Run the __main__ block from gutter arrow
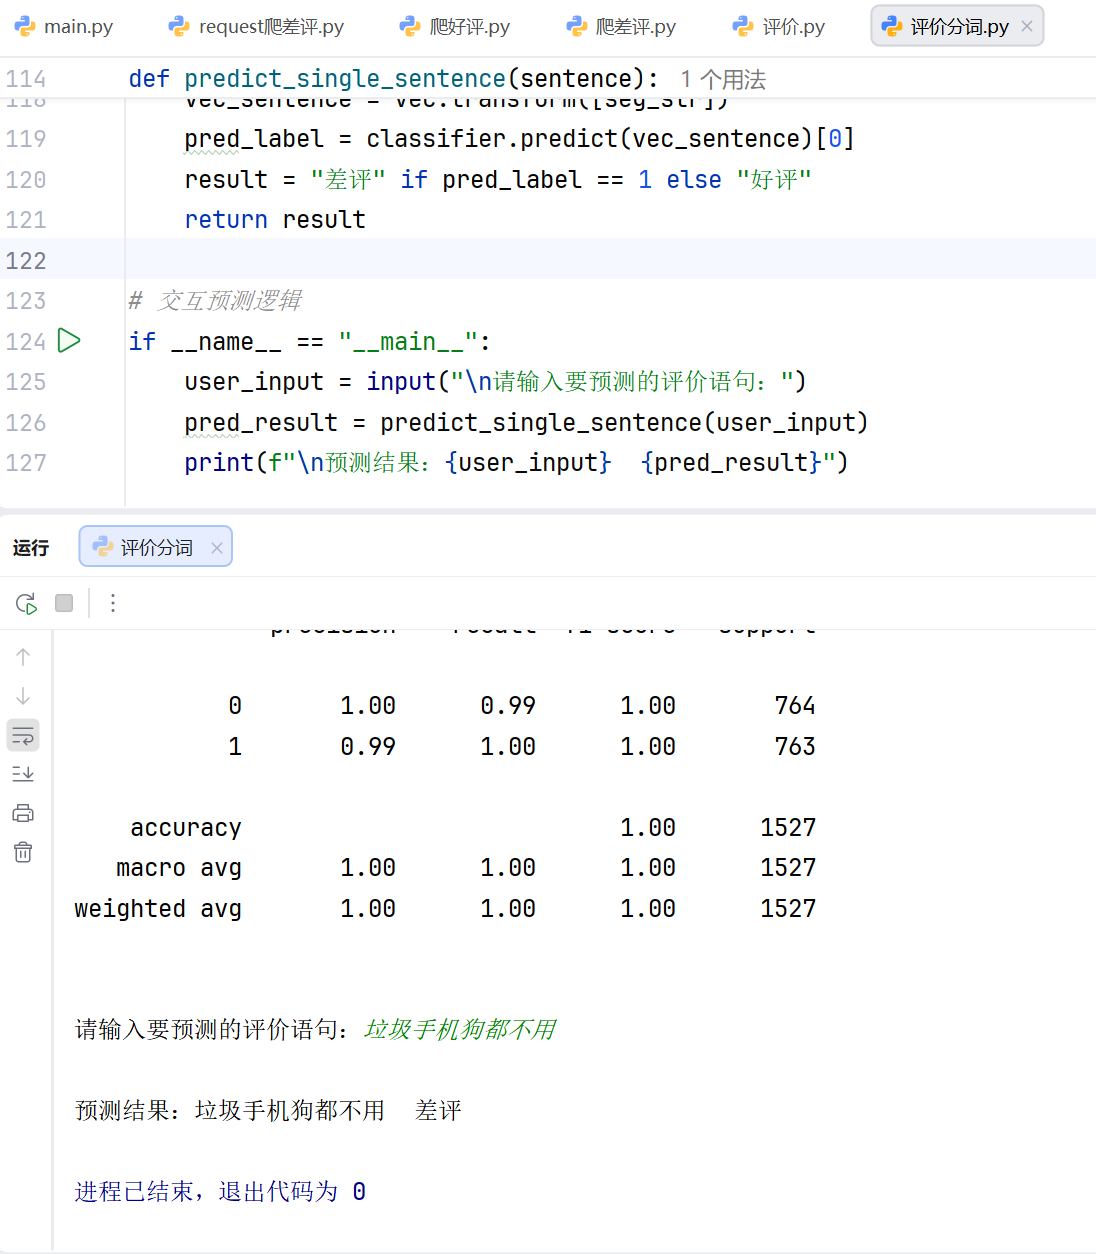Screen dimensions: 1096x1254 pyautogui.click(x=69, y=341)
